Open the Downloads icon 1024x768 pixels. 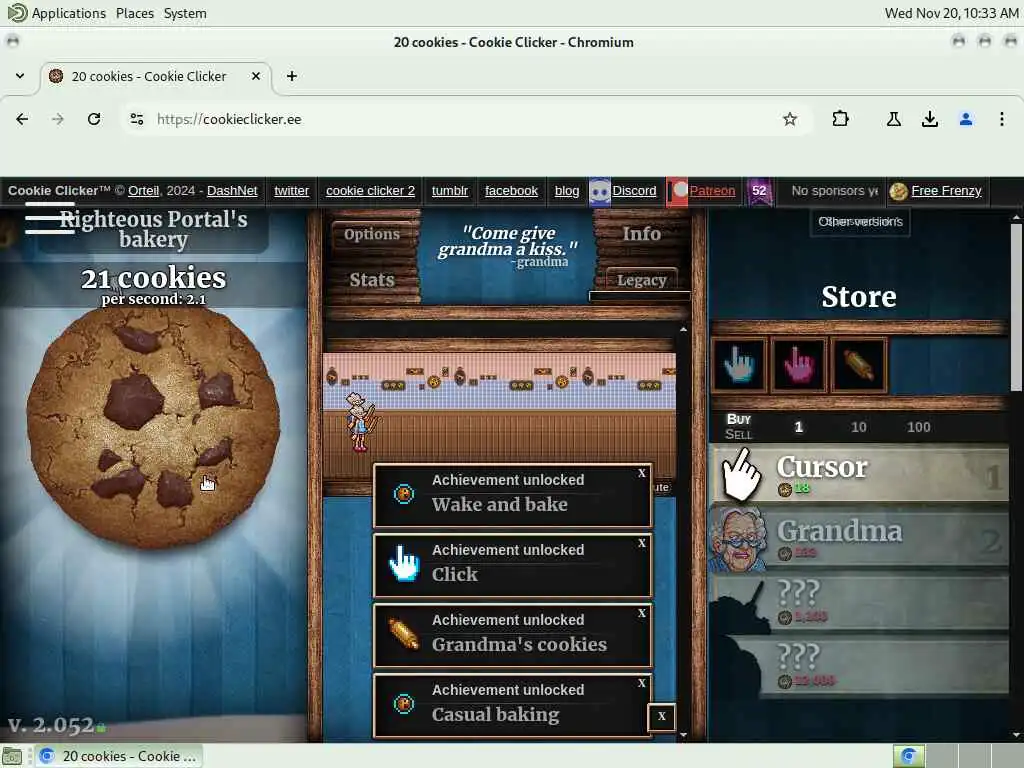pyautogui.click(x=930, y=119)
